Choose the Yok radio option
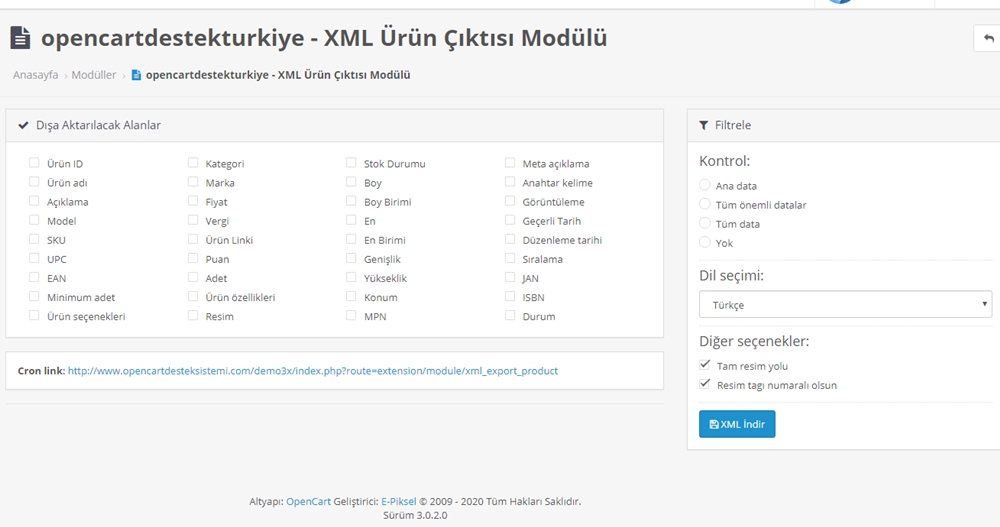Image resolution: width=1000 pixels, height=527 pixels. [x=705, y=242]
